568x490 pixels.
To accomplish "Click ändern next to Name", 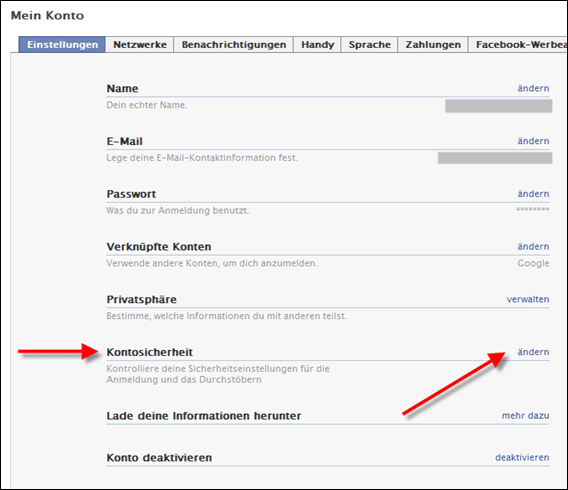I will [x=533, y=88].
